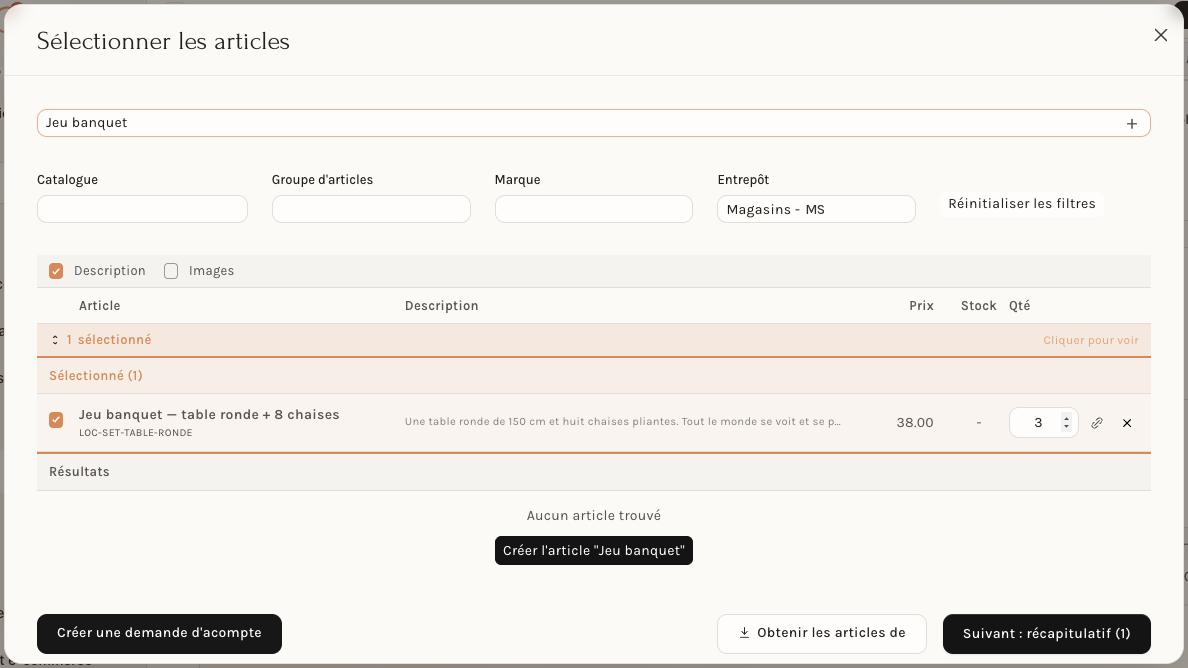The width and height of the screenshot is (1188, 668).
Task: Click the Prix column header
Action: (921, 306)
